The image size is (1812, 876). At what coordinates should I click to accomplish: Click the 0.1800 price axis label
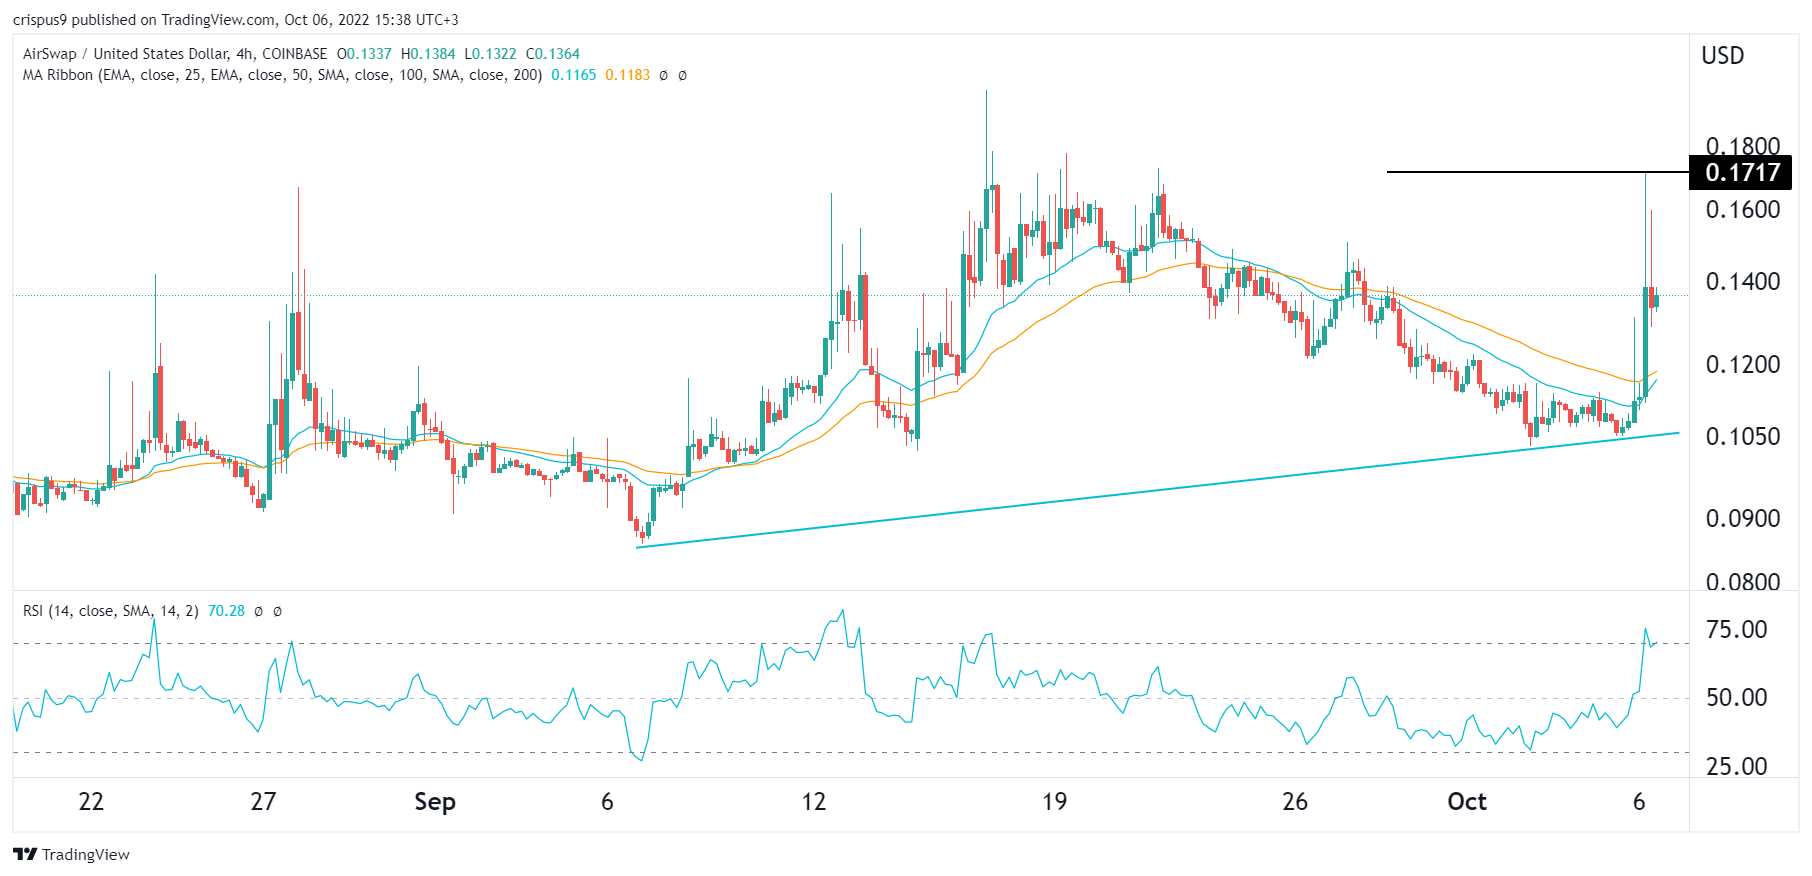[1743, 146]
